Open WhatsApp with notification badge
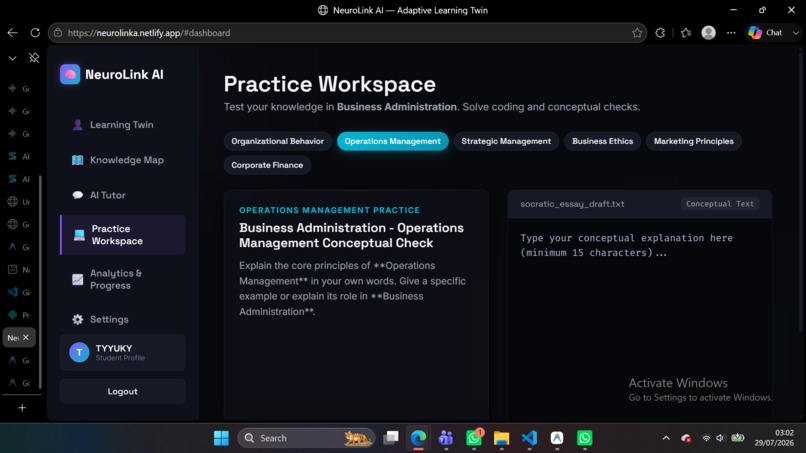This screenshot has height=453, width=806. (x=474, y=438)
